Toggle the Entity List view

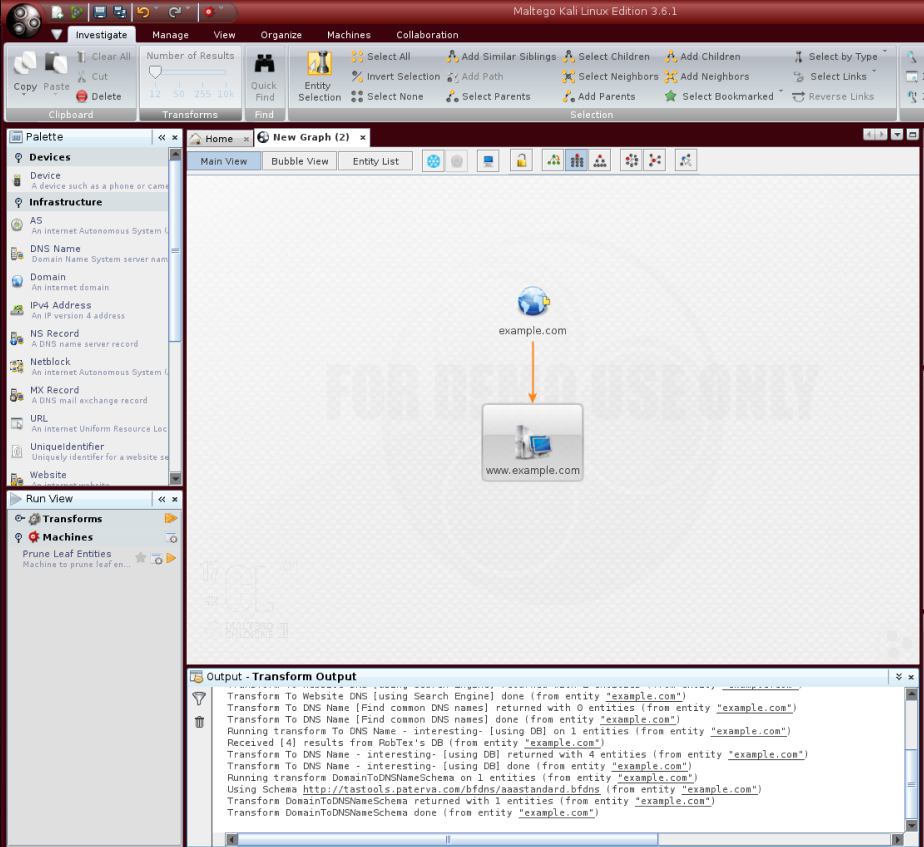(x=375, y=161)
